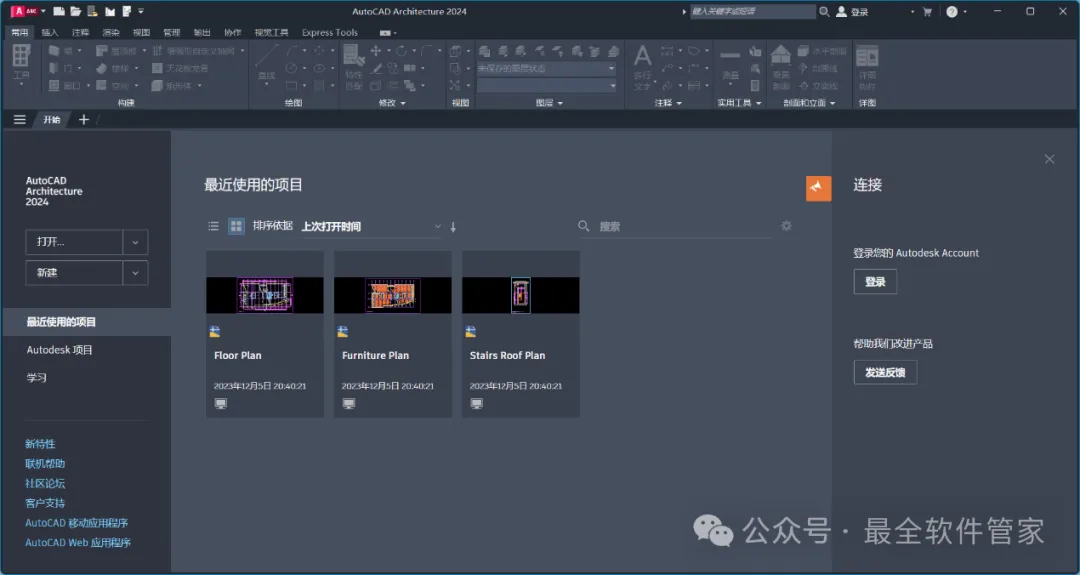Click the 打开... button
Image resolution: width=1080 pixels, height=575 pixels.
tap(74, 242)
